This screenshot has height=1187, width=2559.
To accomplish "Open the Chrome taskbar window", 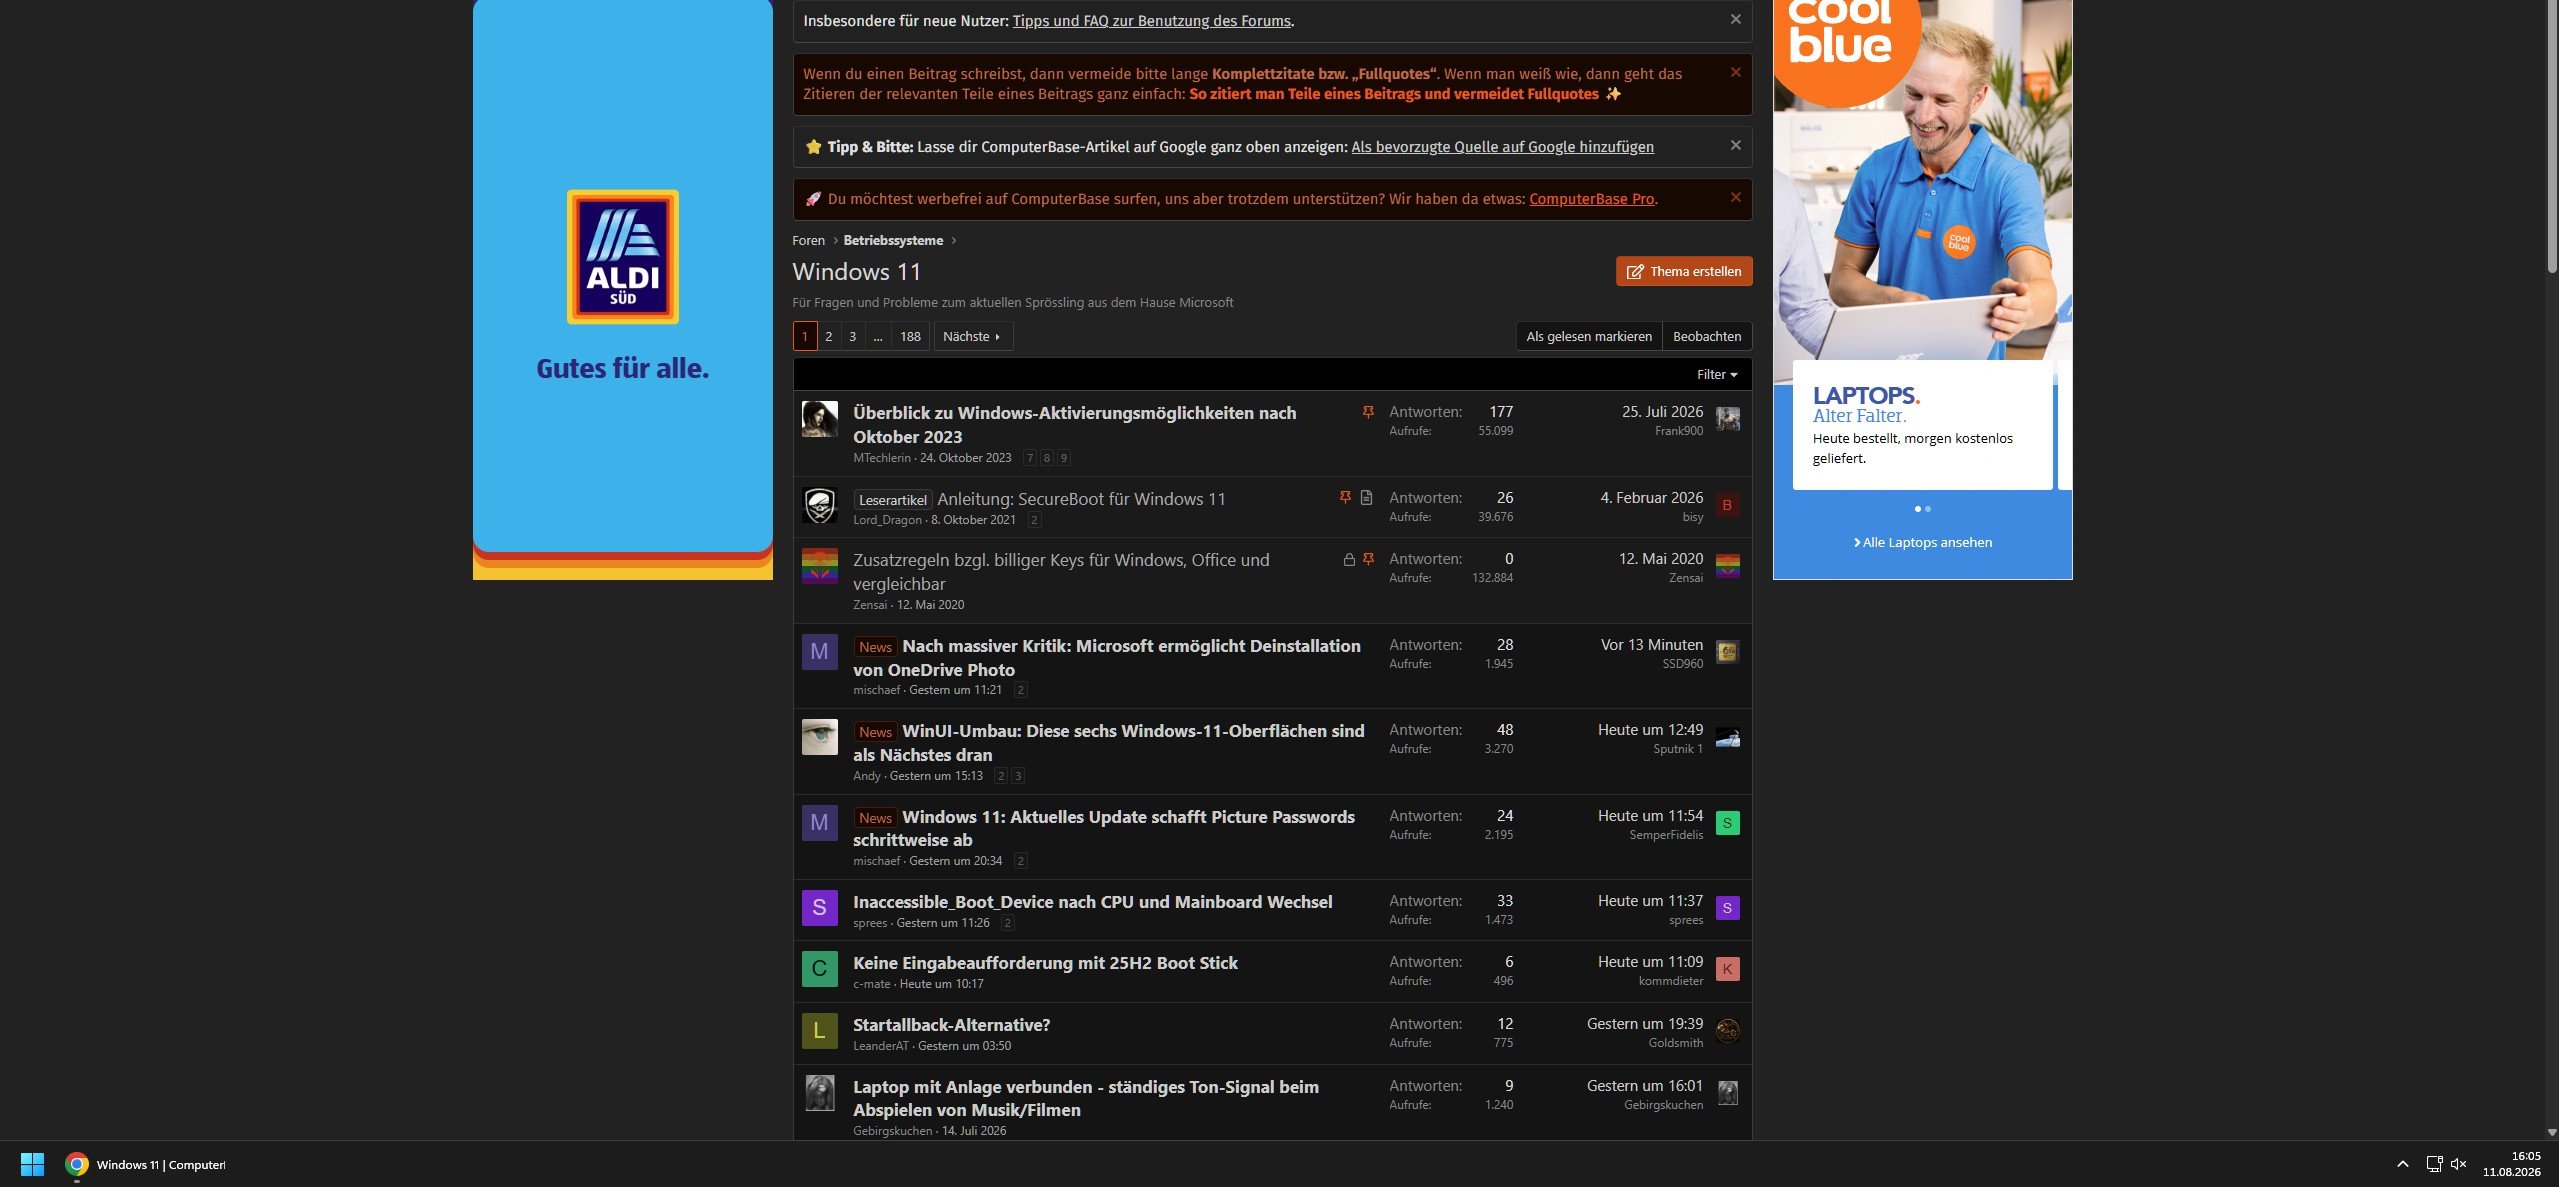I will coord(146,1164).
